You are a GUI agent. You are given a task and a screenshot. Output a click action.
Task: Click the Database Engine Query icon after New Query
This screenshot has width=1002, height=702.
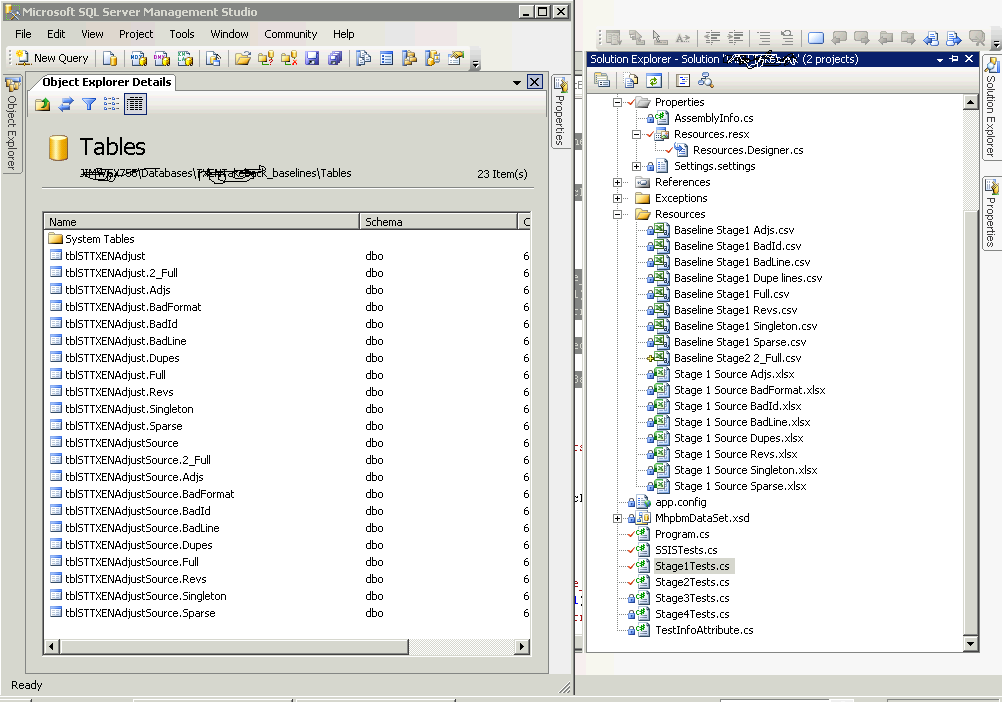click(110, 58)
